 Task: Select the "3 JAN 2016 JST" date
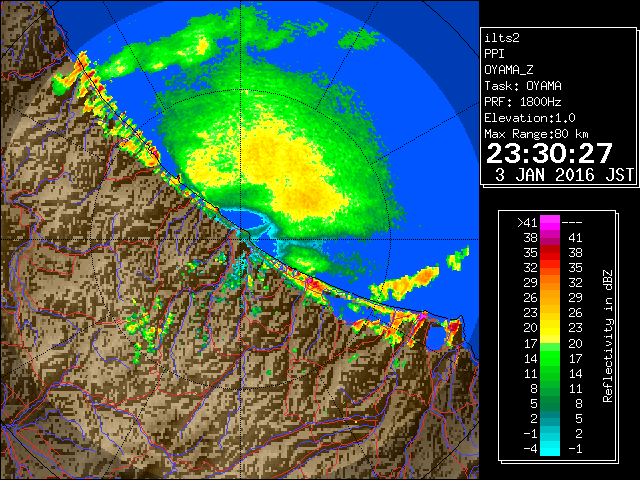pyautogui.click(x=564, y=175)
